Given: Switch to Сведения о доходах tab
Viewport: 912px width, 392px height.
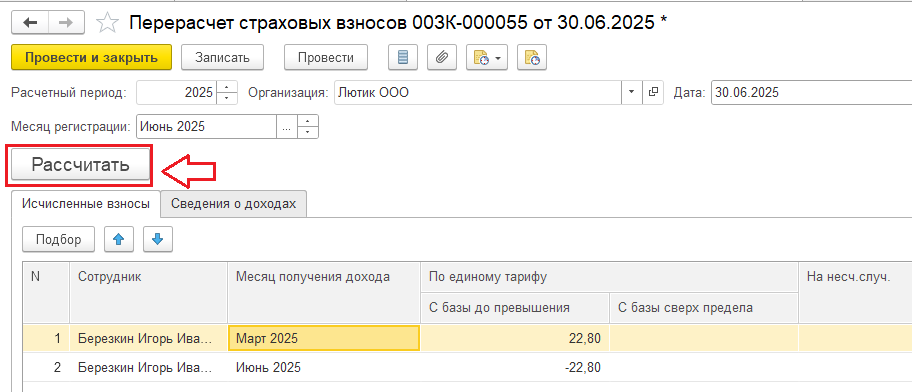Looking at the screenshot, I should pos(233,204).
